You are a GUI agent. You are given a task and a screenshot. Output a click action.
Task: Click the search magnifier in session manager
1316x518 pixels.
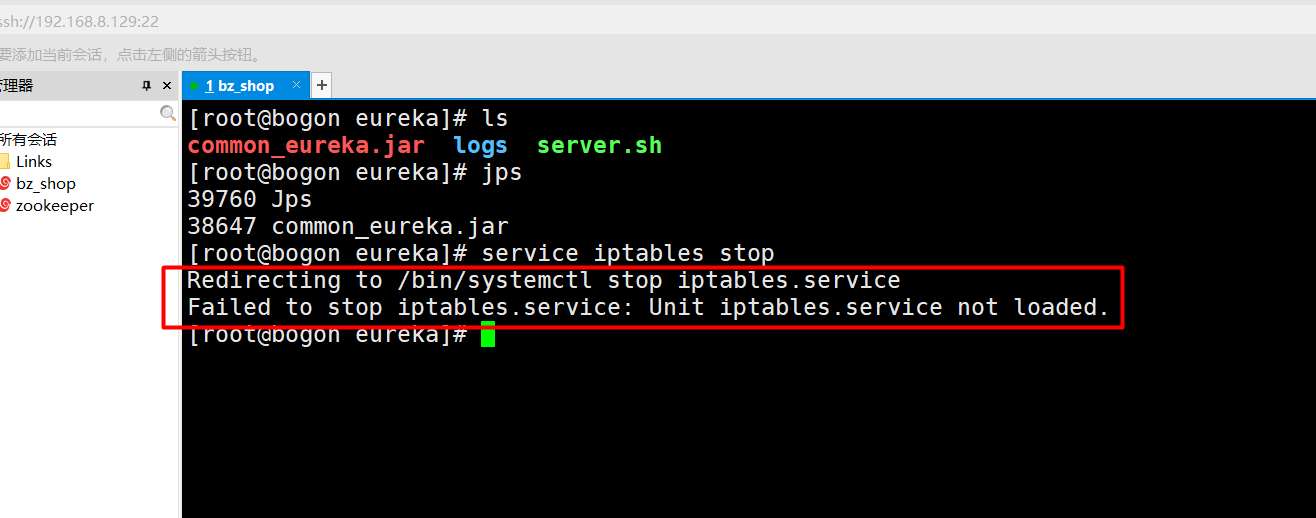(x=168, y=114)
